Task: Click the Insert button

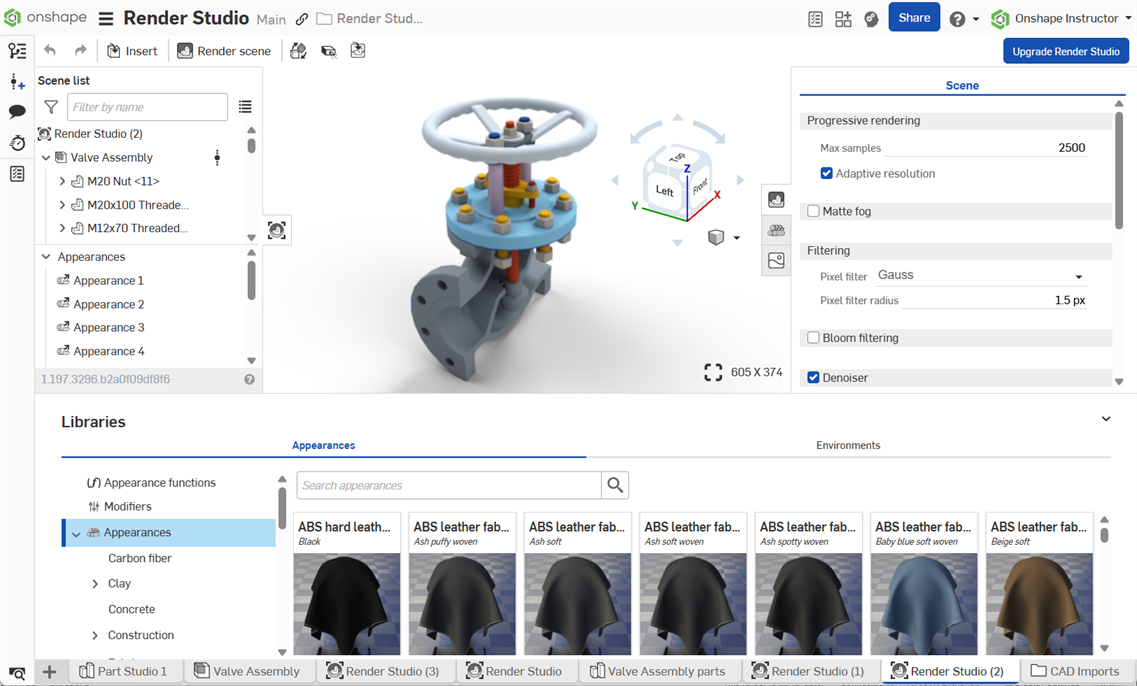Action: 132,51
